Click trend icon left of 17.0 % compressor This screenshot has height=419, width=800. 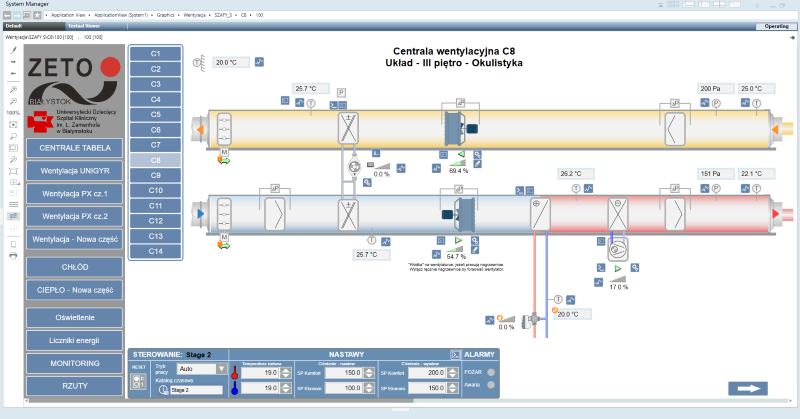point(598,282)
